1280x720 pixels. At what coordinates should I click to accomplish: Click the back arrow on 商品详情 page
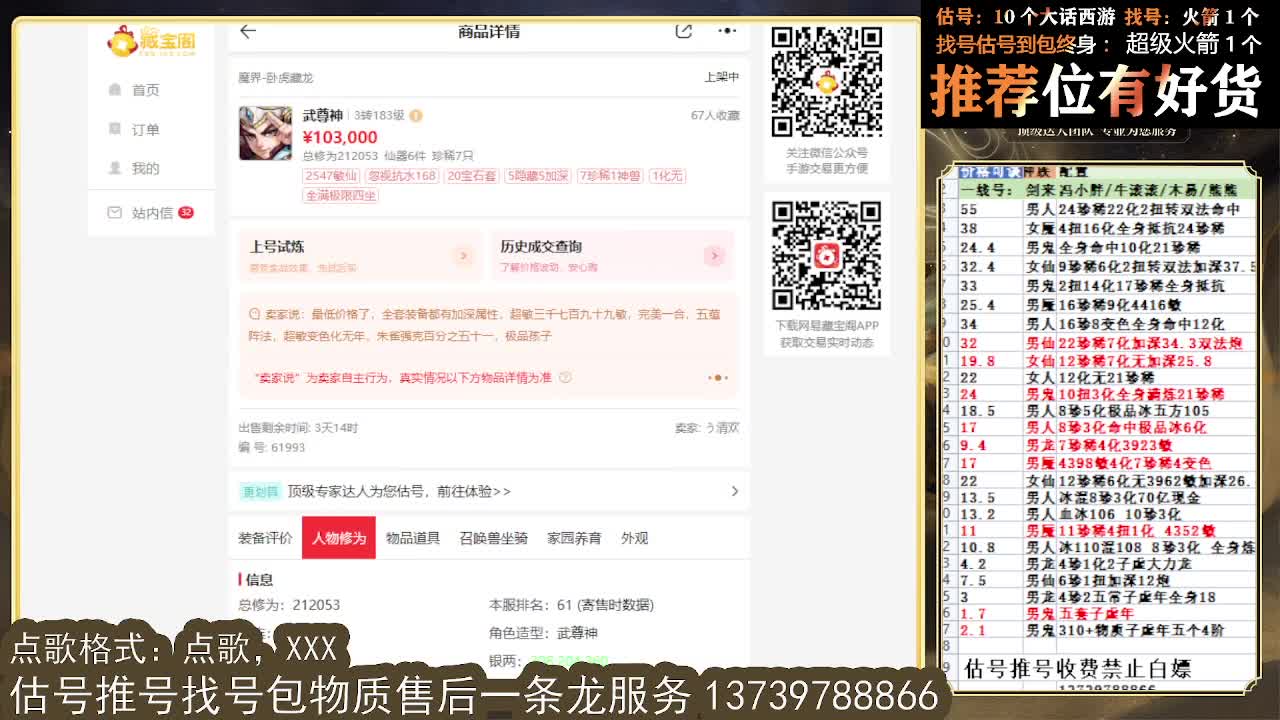[246, 31]
